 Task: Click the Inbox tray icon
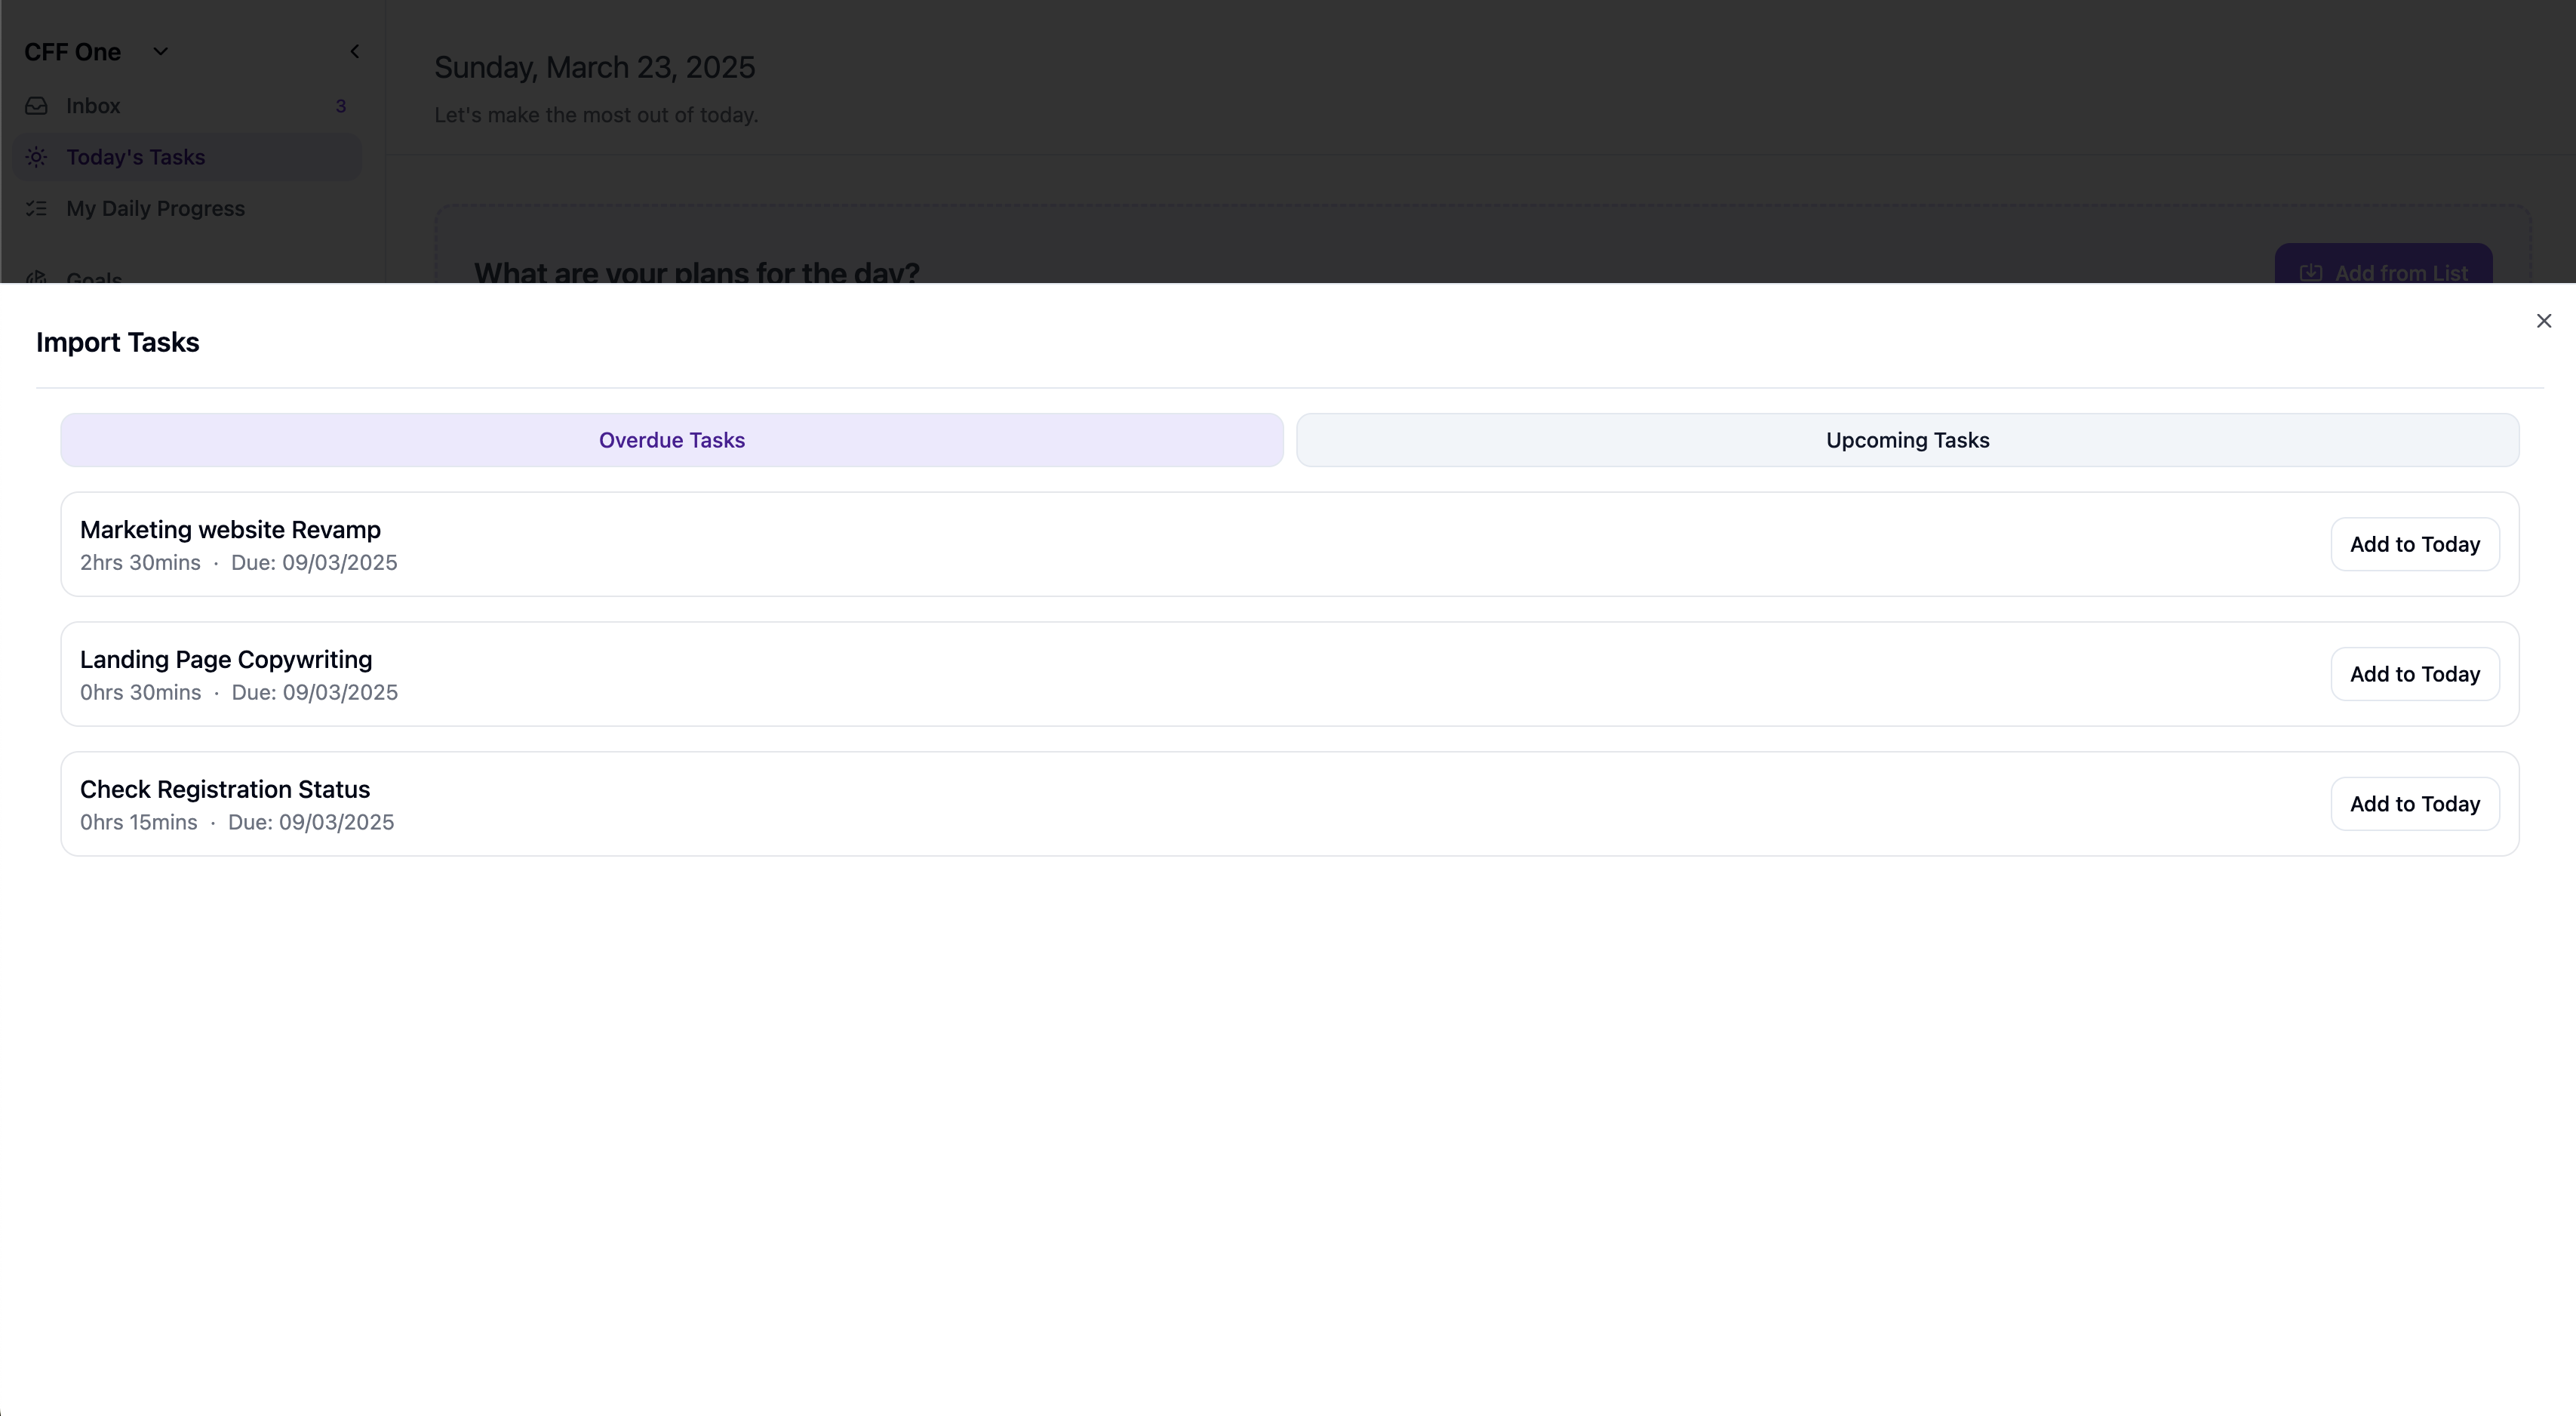[x=36, y=106]
